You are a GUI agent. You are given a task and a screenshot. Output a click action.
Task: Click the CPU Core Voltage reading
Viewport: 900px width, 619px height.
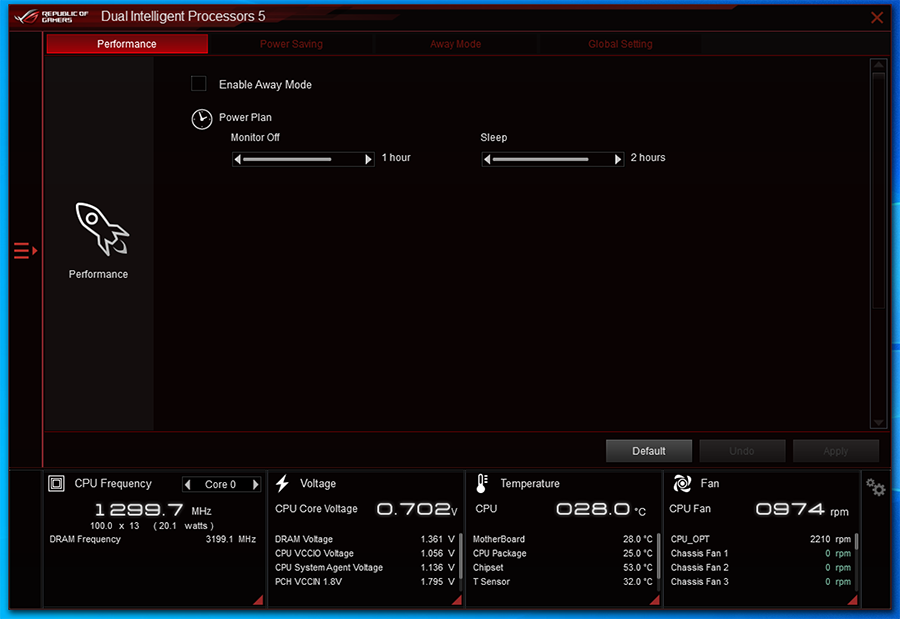coord(417,509)
